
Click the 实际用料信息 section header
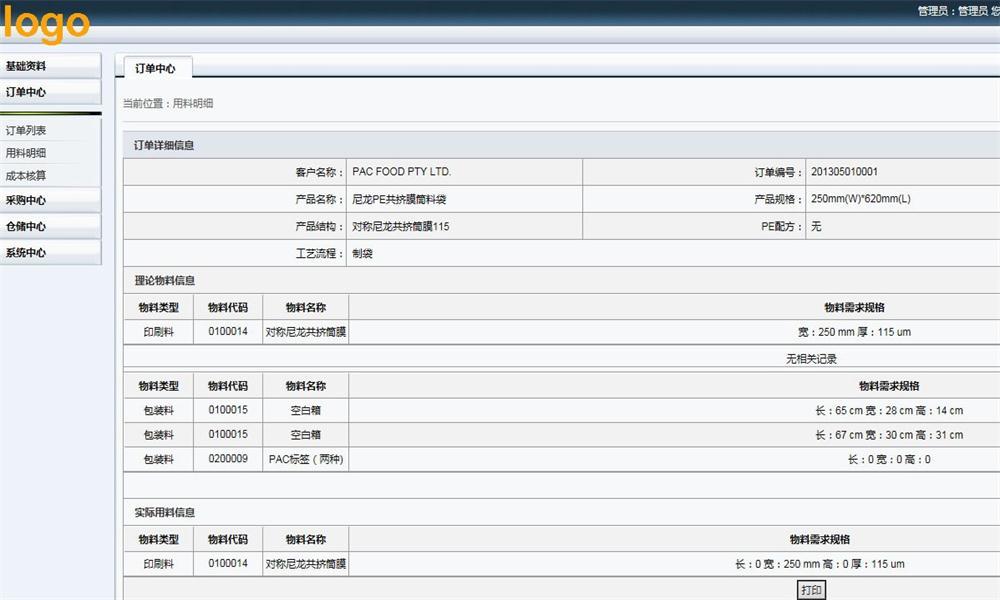coord(164,512)
